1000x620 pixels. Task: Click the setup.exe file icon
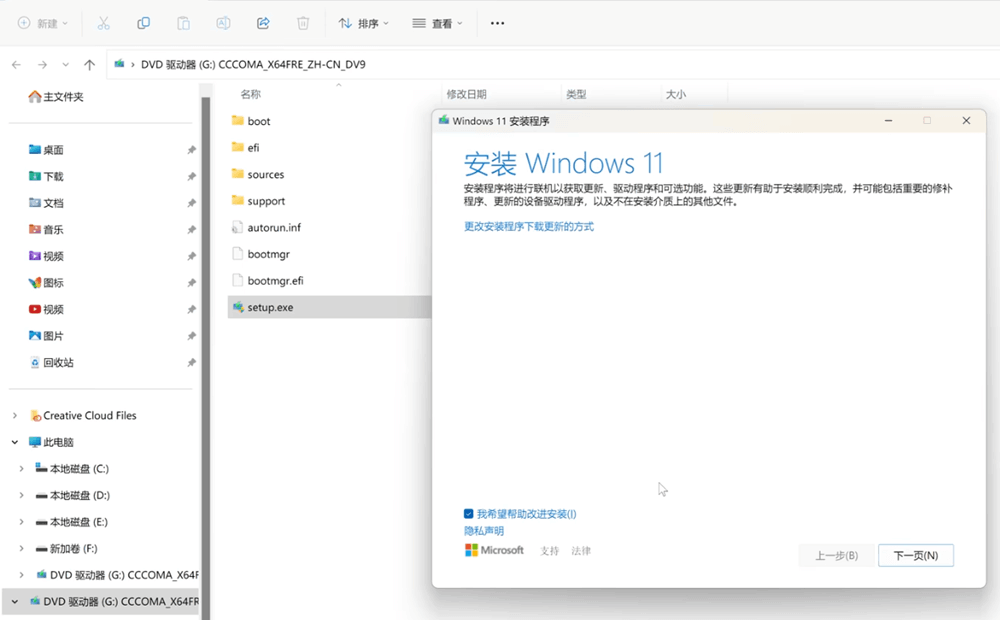click(237, 307)
